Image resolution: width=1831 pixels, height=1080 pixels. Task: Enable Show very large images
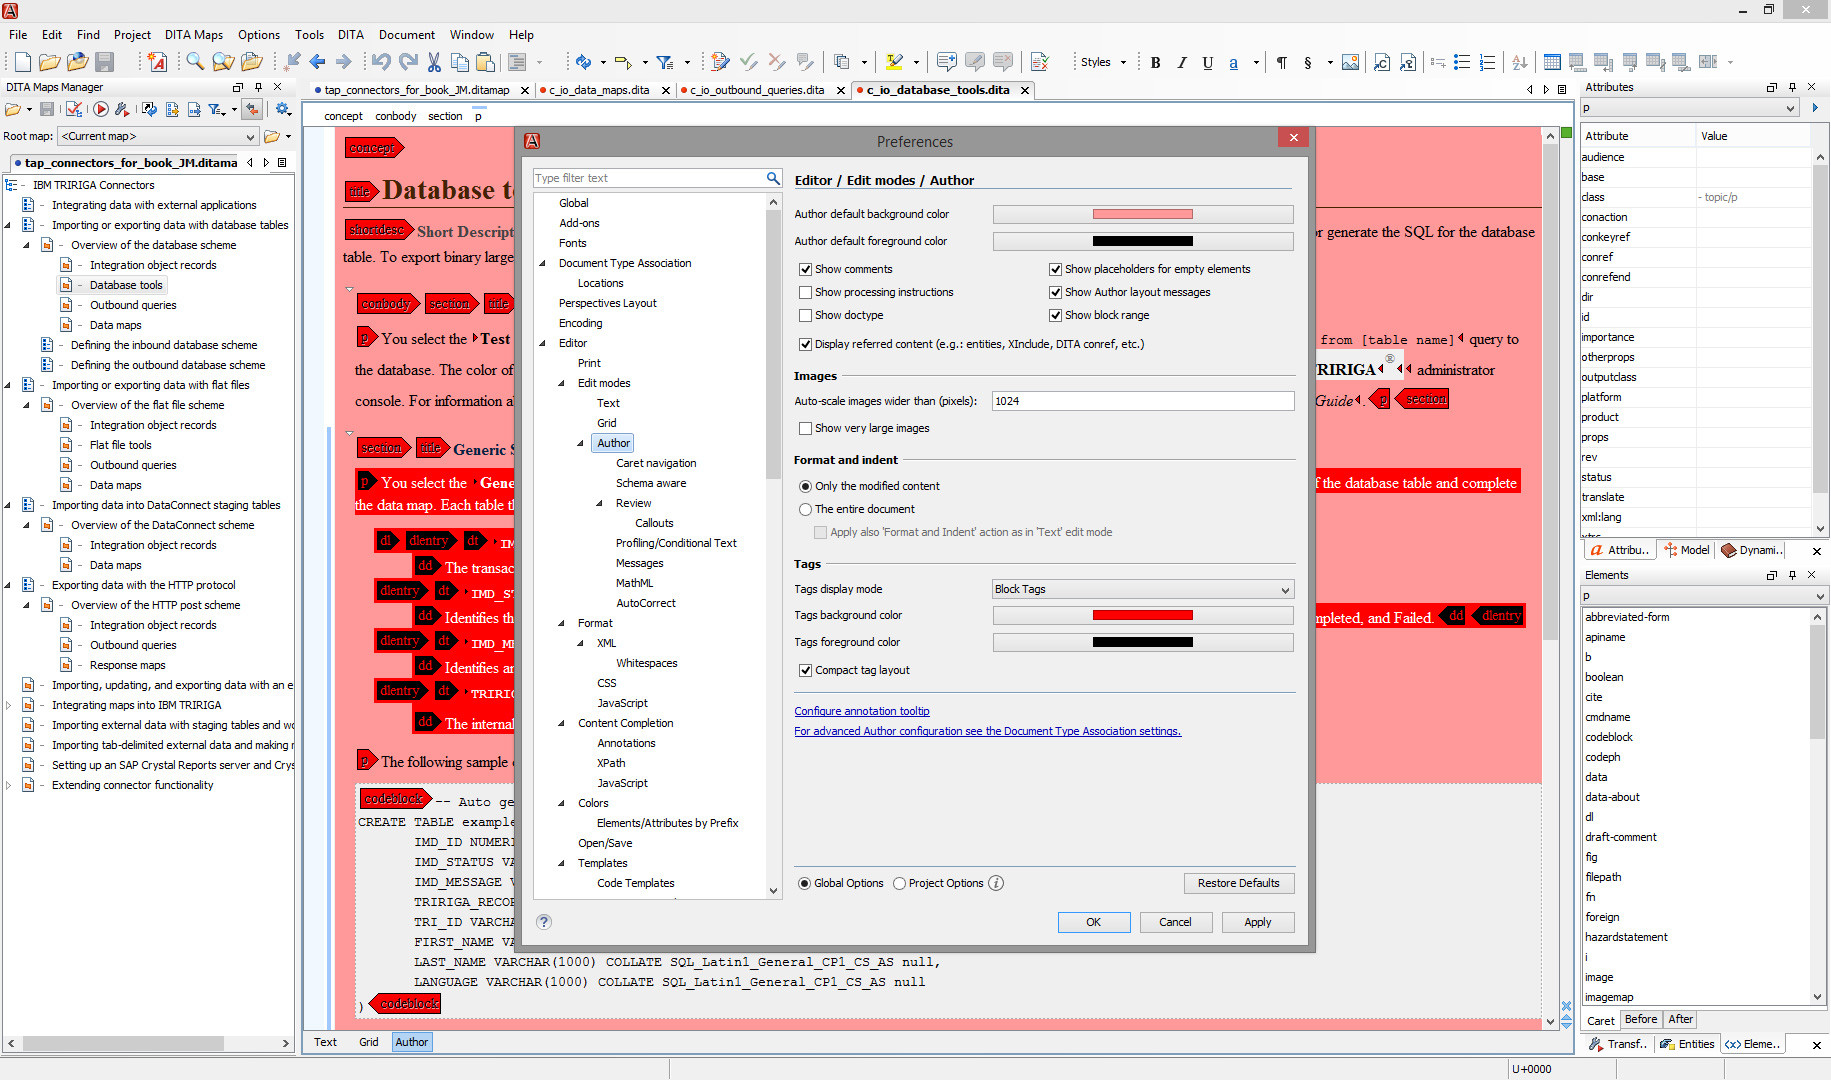805,428
